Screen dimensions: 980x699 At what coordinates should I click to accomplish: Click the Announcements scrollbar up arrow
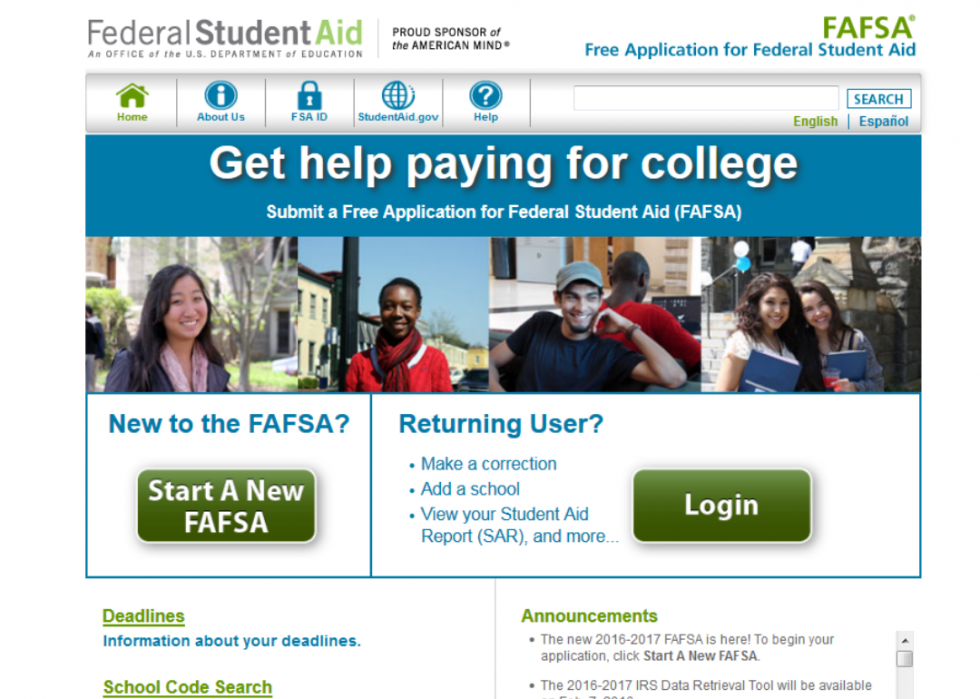pyautogui.click(x=904, y=640)
